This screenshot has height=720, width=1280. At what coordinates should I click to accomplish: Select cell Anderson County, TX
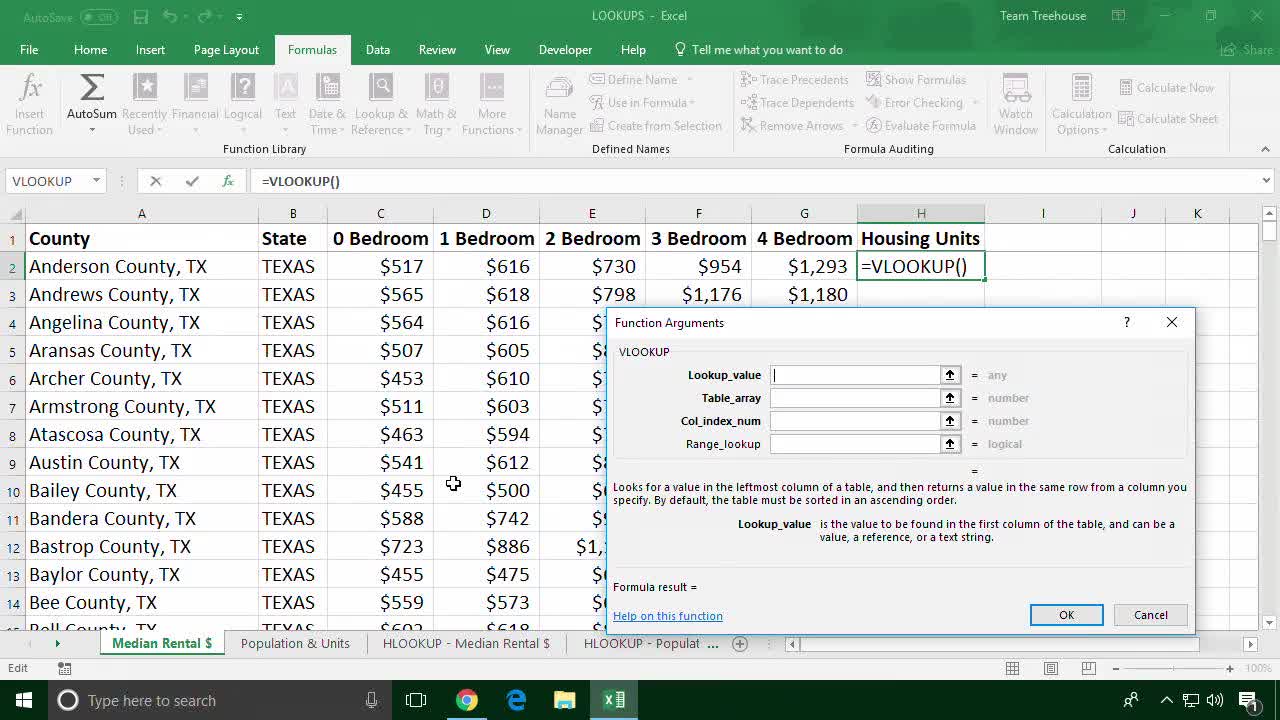142,266
